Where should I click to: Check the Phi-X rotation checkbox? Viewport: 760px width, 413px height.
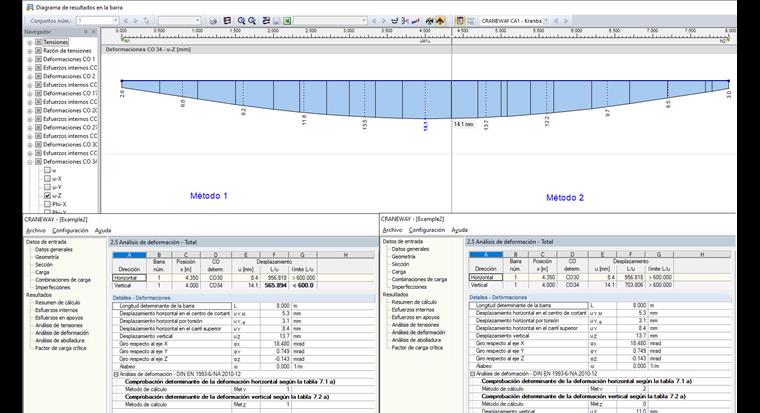47,204
